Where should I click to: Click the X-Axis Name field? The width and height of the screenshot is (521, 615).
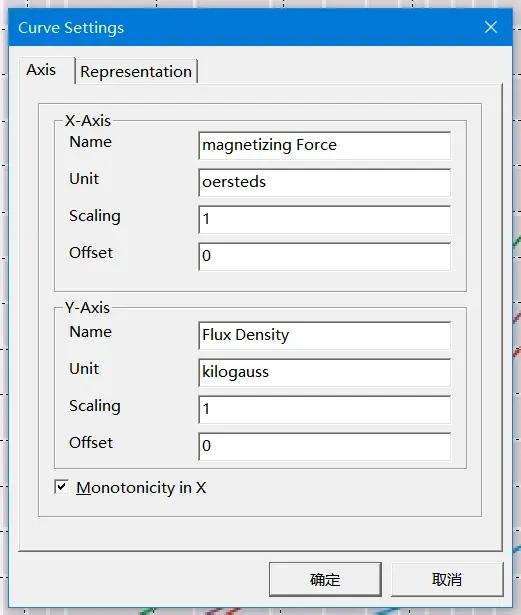click(324, 146)
